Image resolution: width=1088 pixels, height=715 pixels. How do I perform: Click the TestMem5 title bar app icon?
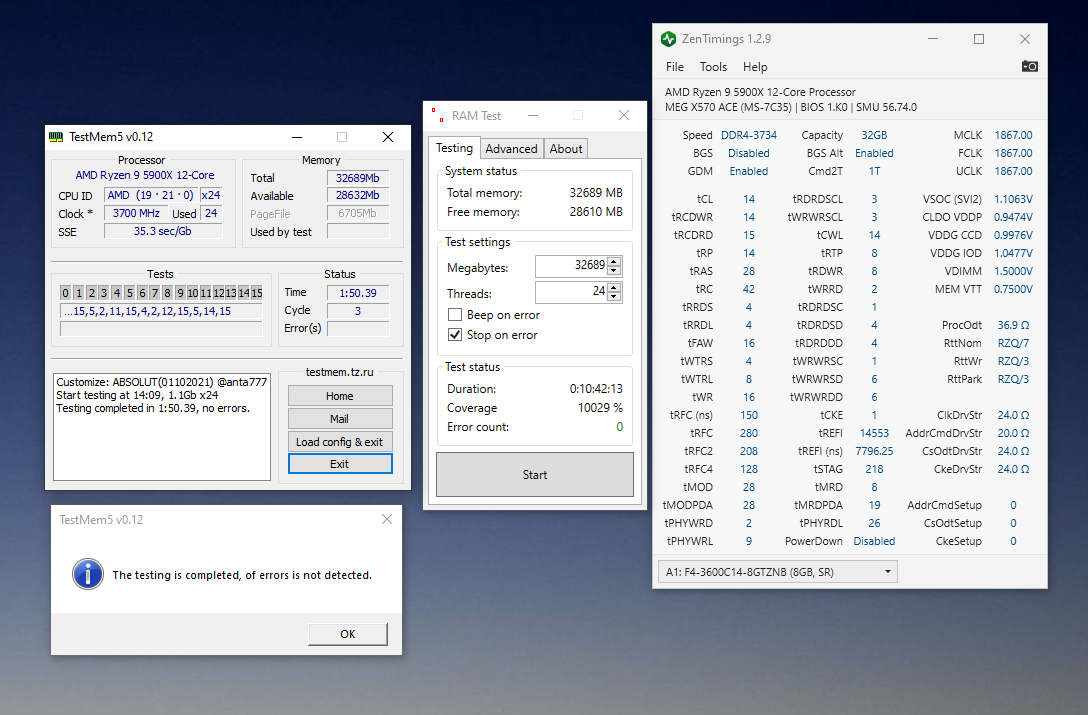pyautogui.click(x=56, y=137)
